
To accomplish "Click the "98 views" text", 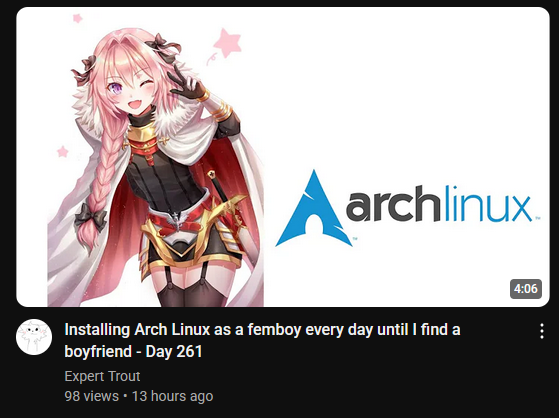I will click(x=92, y=396).
